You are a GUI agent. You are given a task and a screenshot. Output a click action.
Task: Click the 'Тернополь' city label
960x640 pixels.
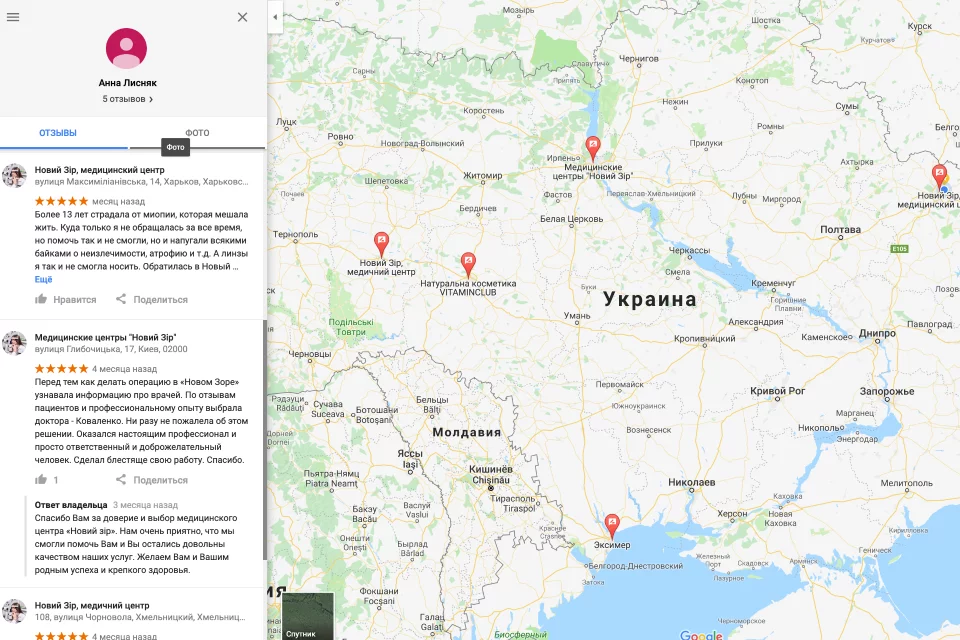point(296,234)
